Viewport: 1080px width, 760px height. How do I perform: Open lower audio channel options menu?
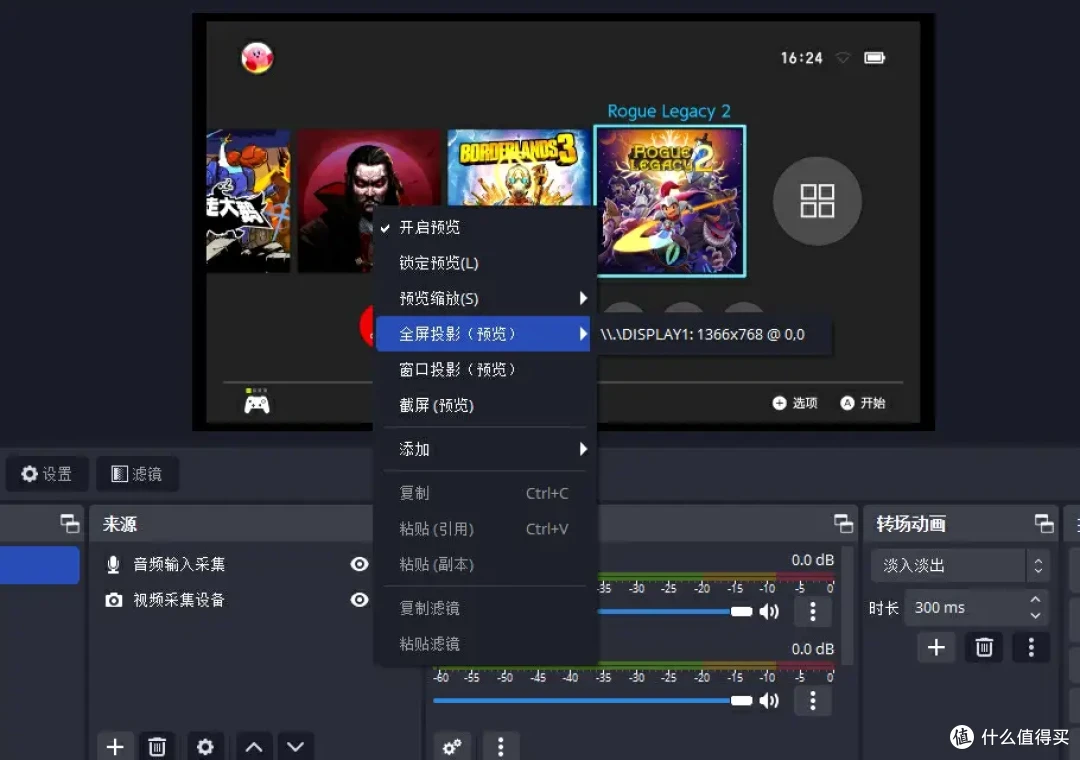[813, 701]
